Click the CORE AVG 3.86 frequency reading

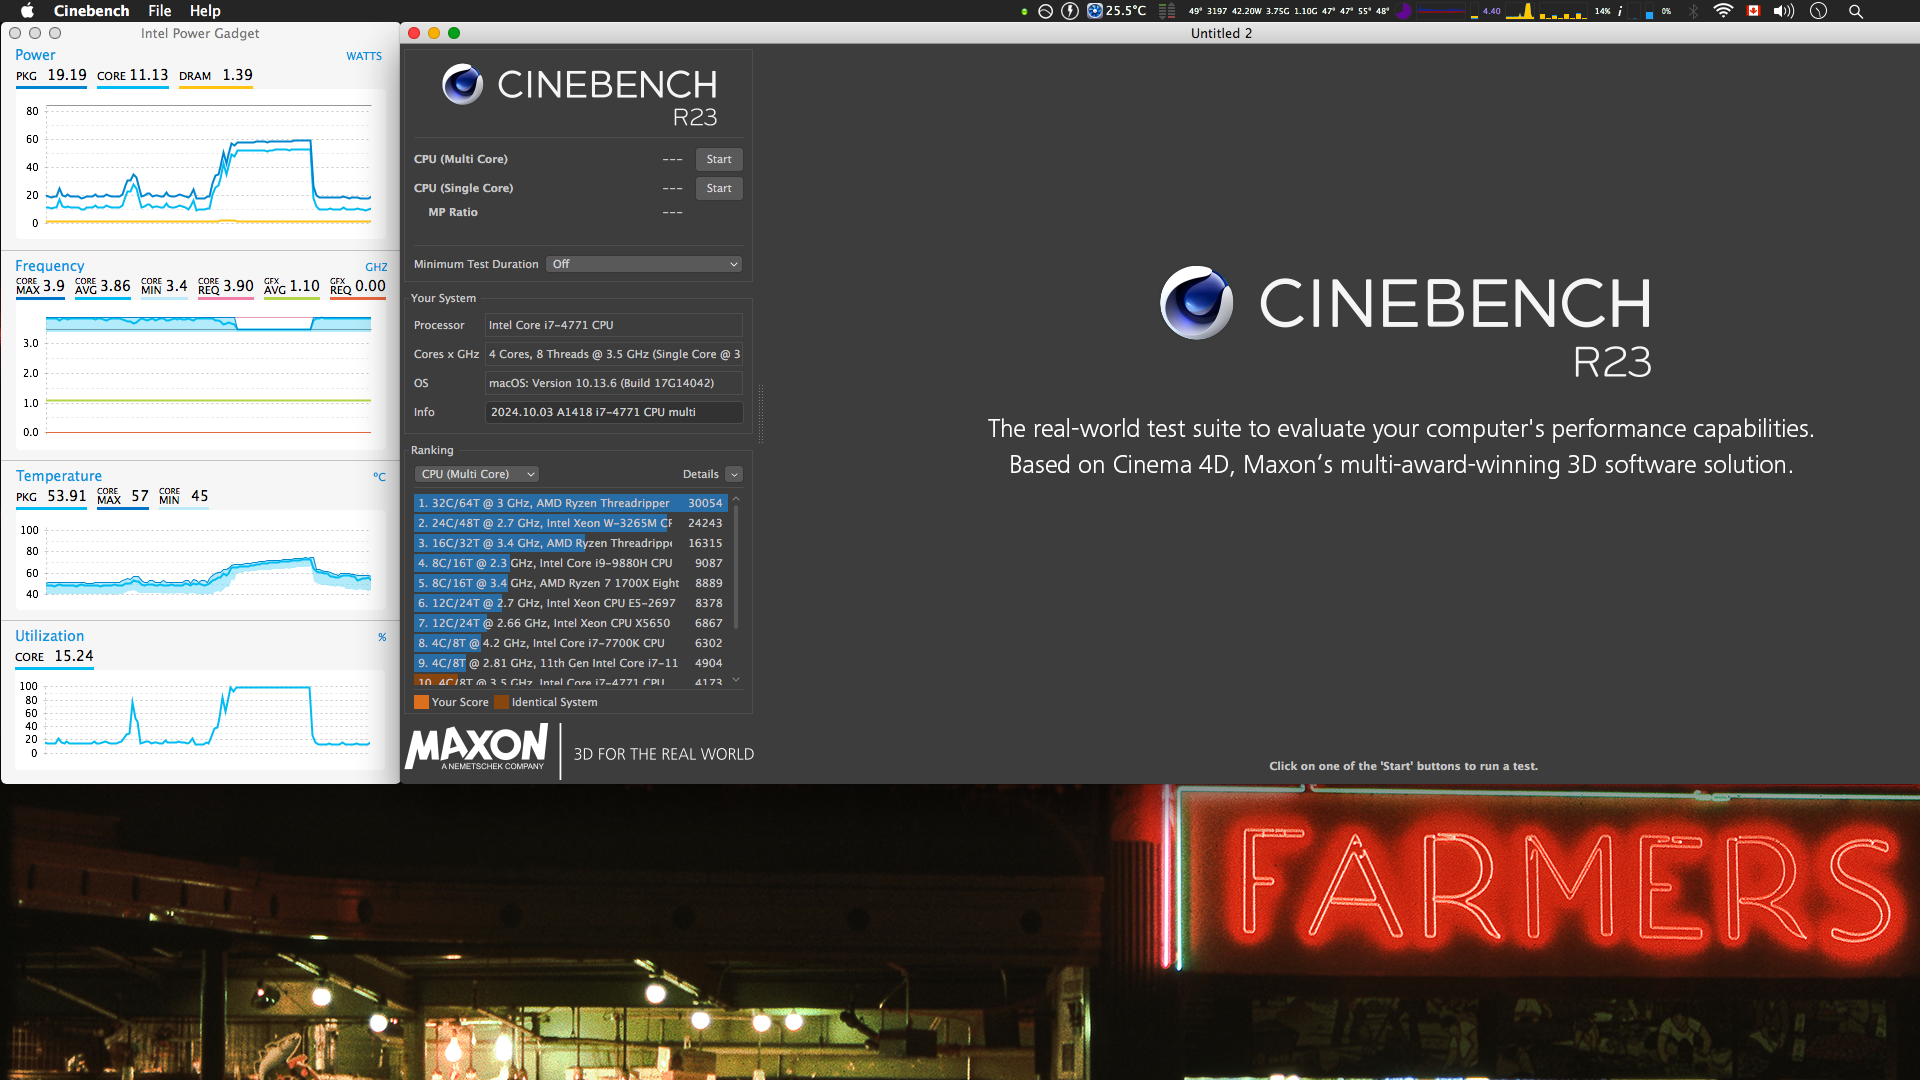103,286
